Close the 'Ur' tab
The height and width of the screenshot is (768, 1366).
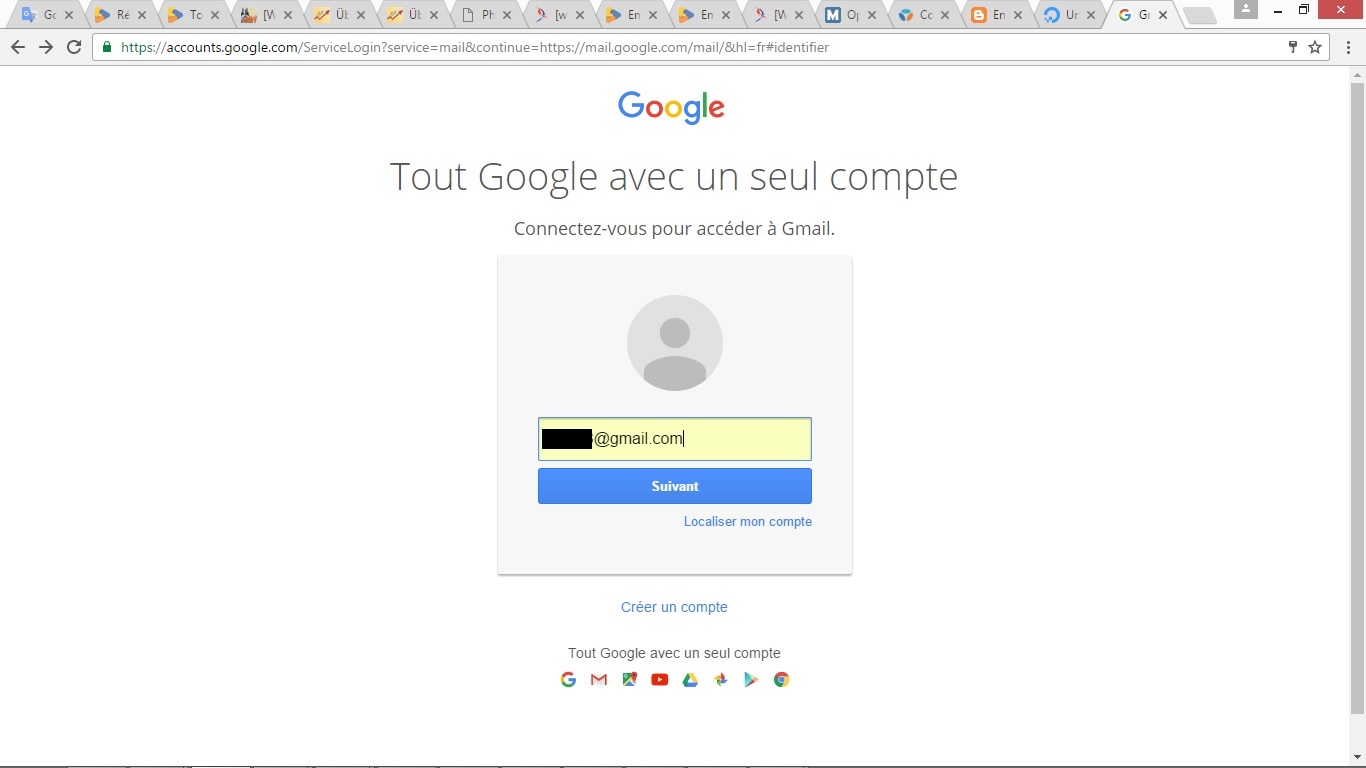pos(1091,15)
